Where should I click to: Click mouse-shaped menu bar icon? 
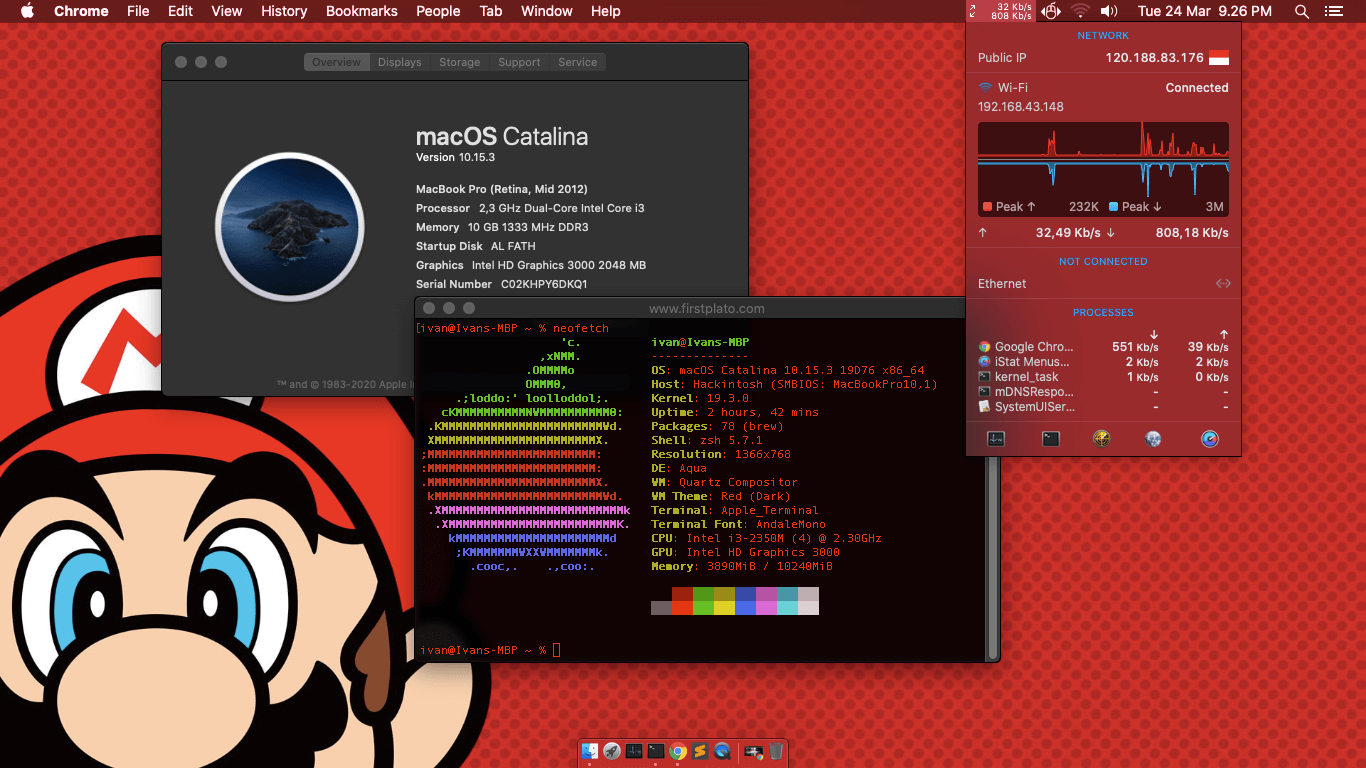click(x=1050, y=11)
